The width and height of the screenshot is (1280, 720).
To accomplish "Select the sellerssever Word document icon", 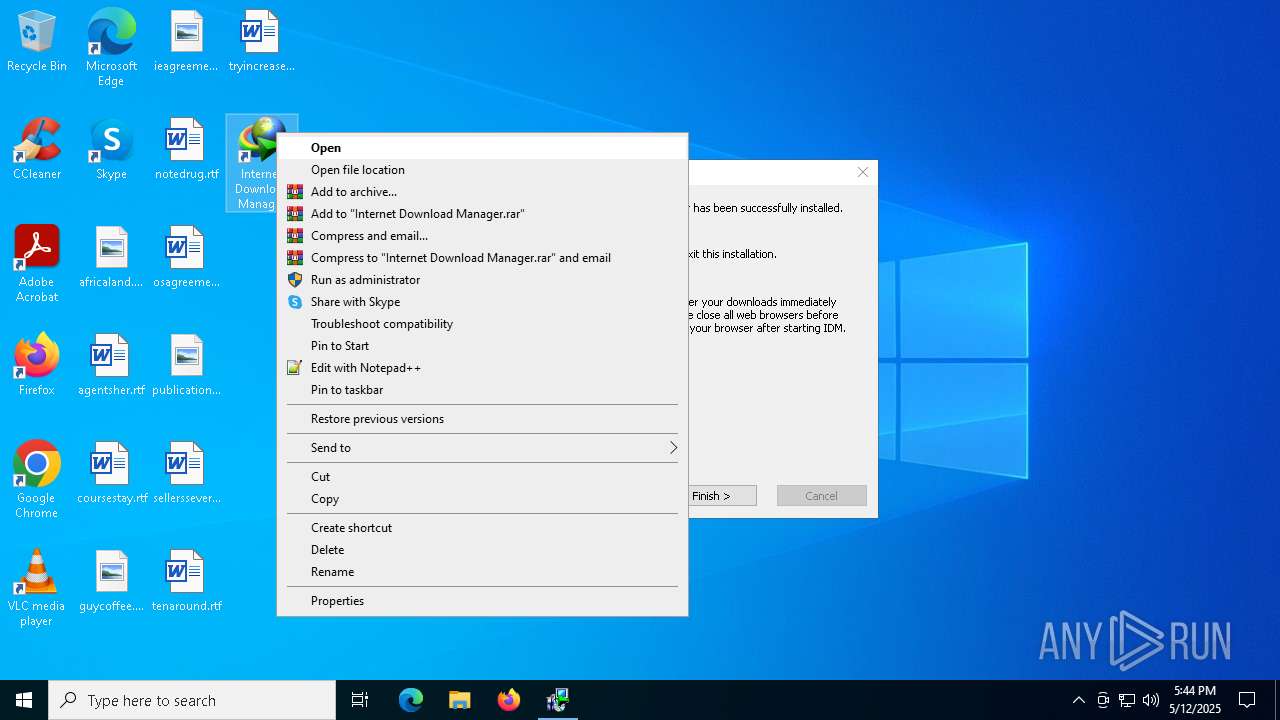I will pos(186,474).
